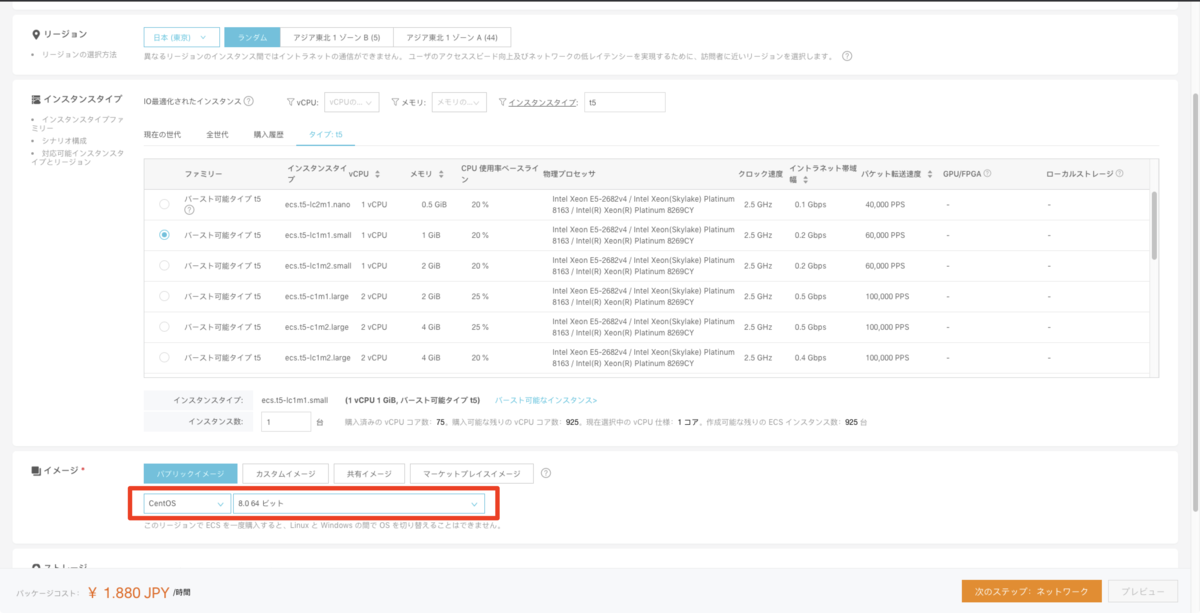Switch to タイプ: t5 tab
This screenshot has height=613, width=1200.
pos(326,134)
